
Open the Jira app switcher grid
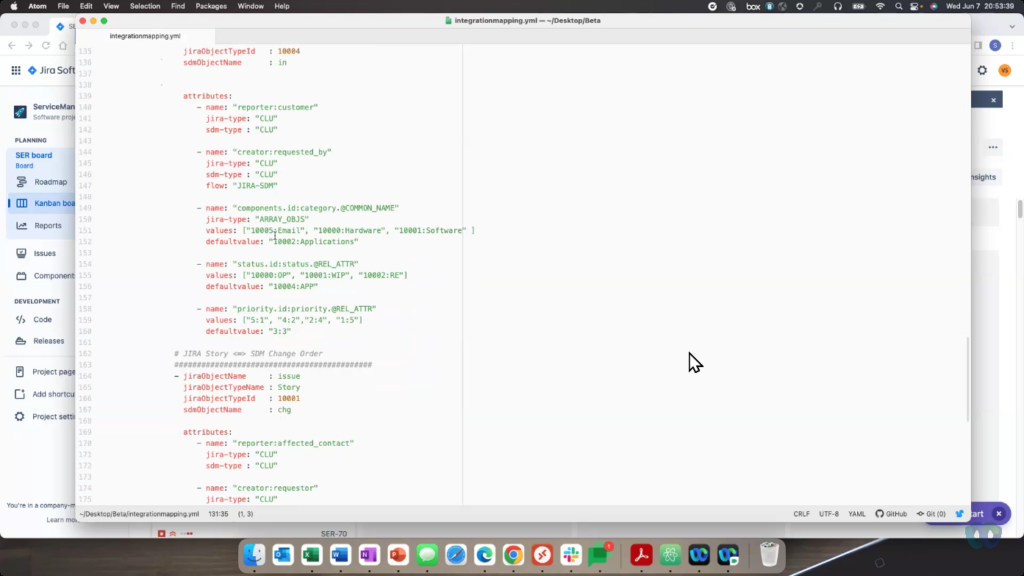(x=16, y=70)
